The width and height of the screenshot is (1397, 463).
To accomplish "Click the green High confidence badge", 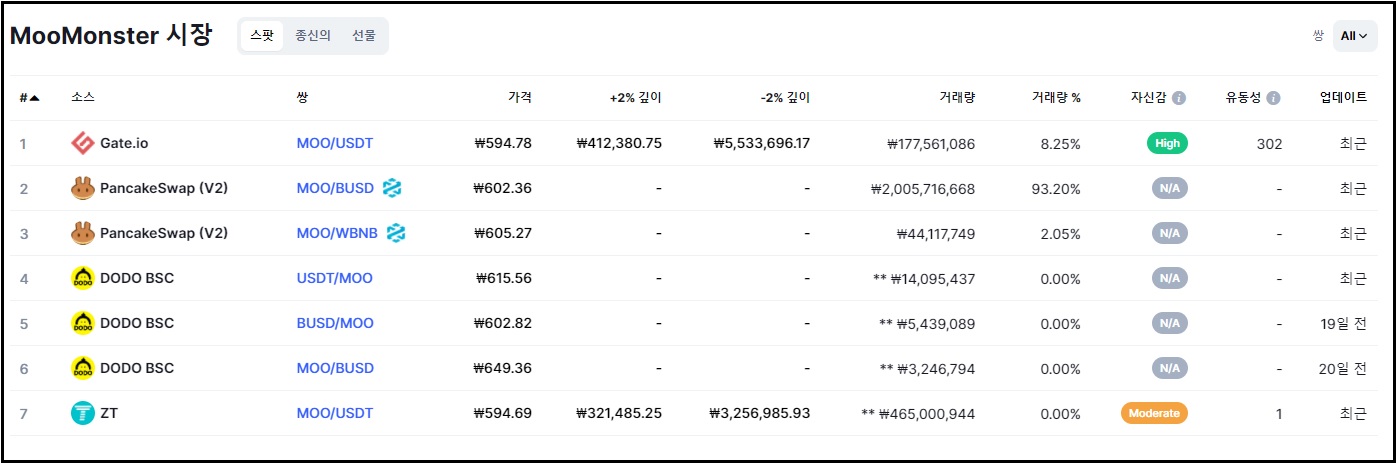I will click(1167, 143).
